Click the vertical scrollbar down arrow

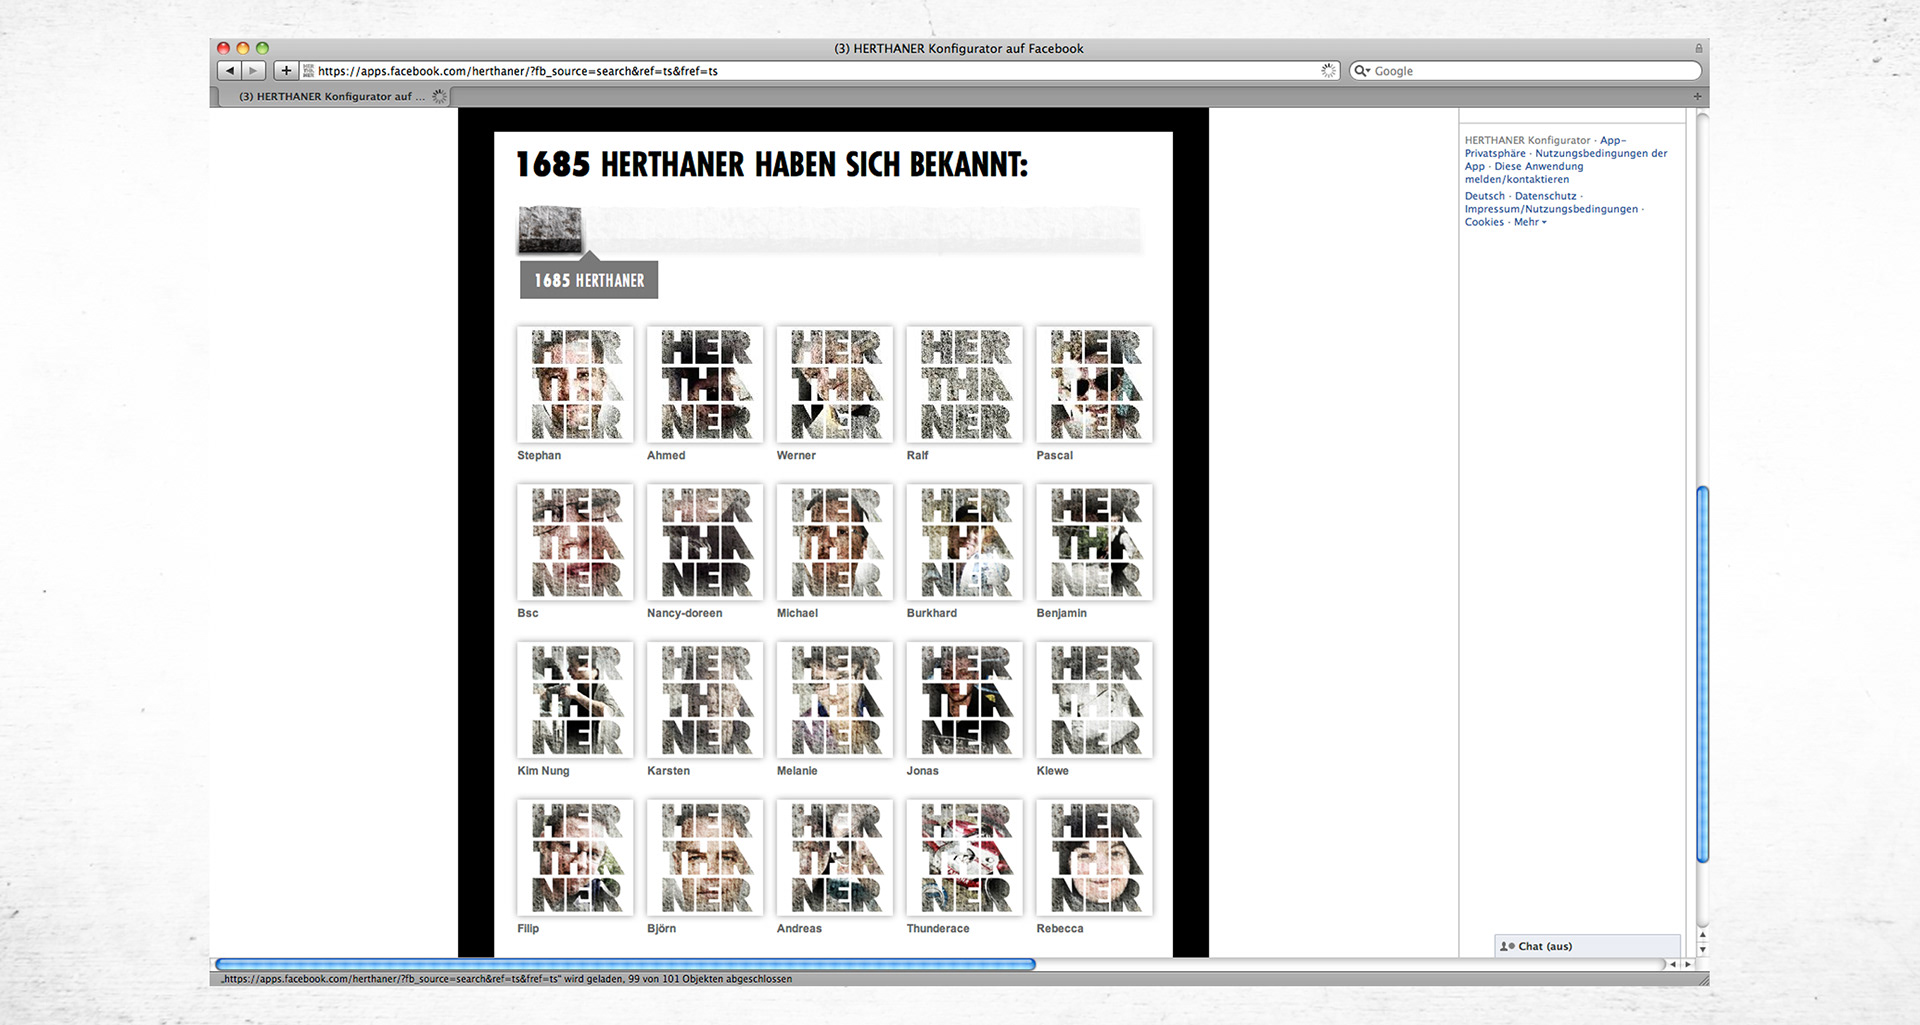(x=1702, y=949)
